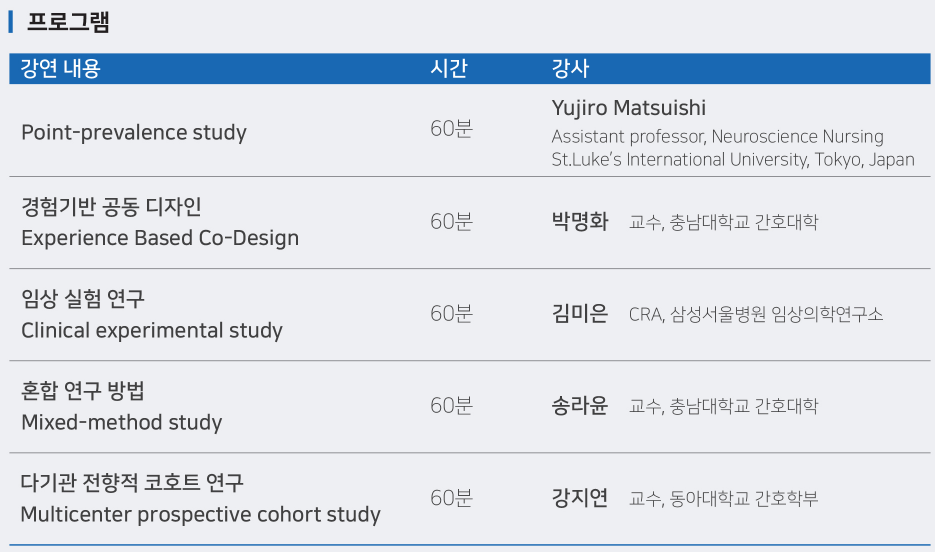The width and height of the screenshot is (935, 552).
Task: Click speaker name 송라윤
Action: 579,406
